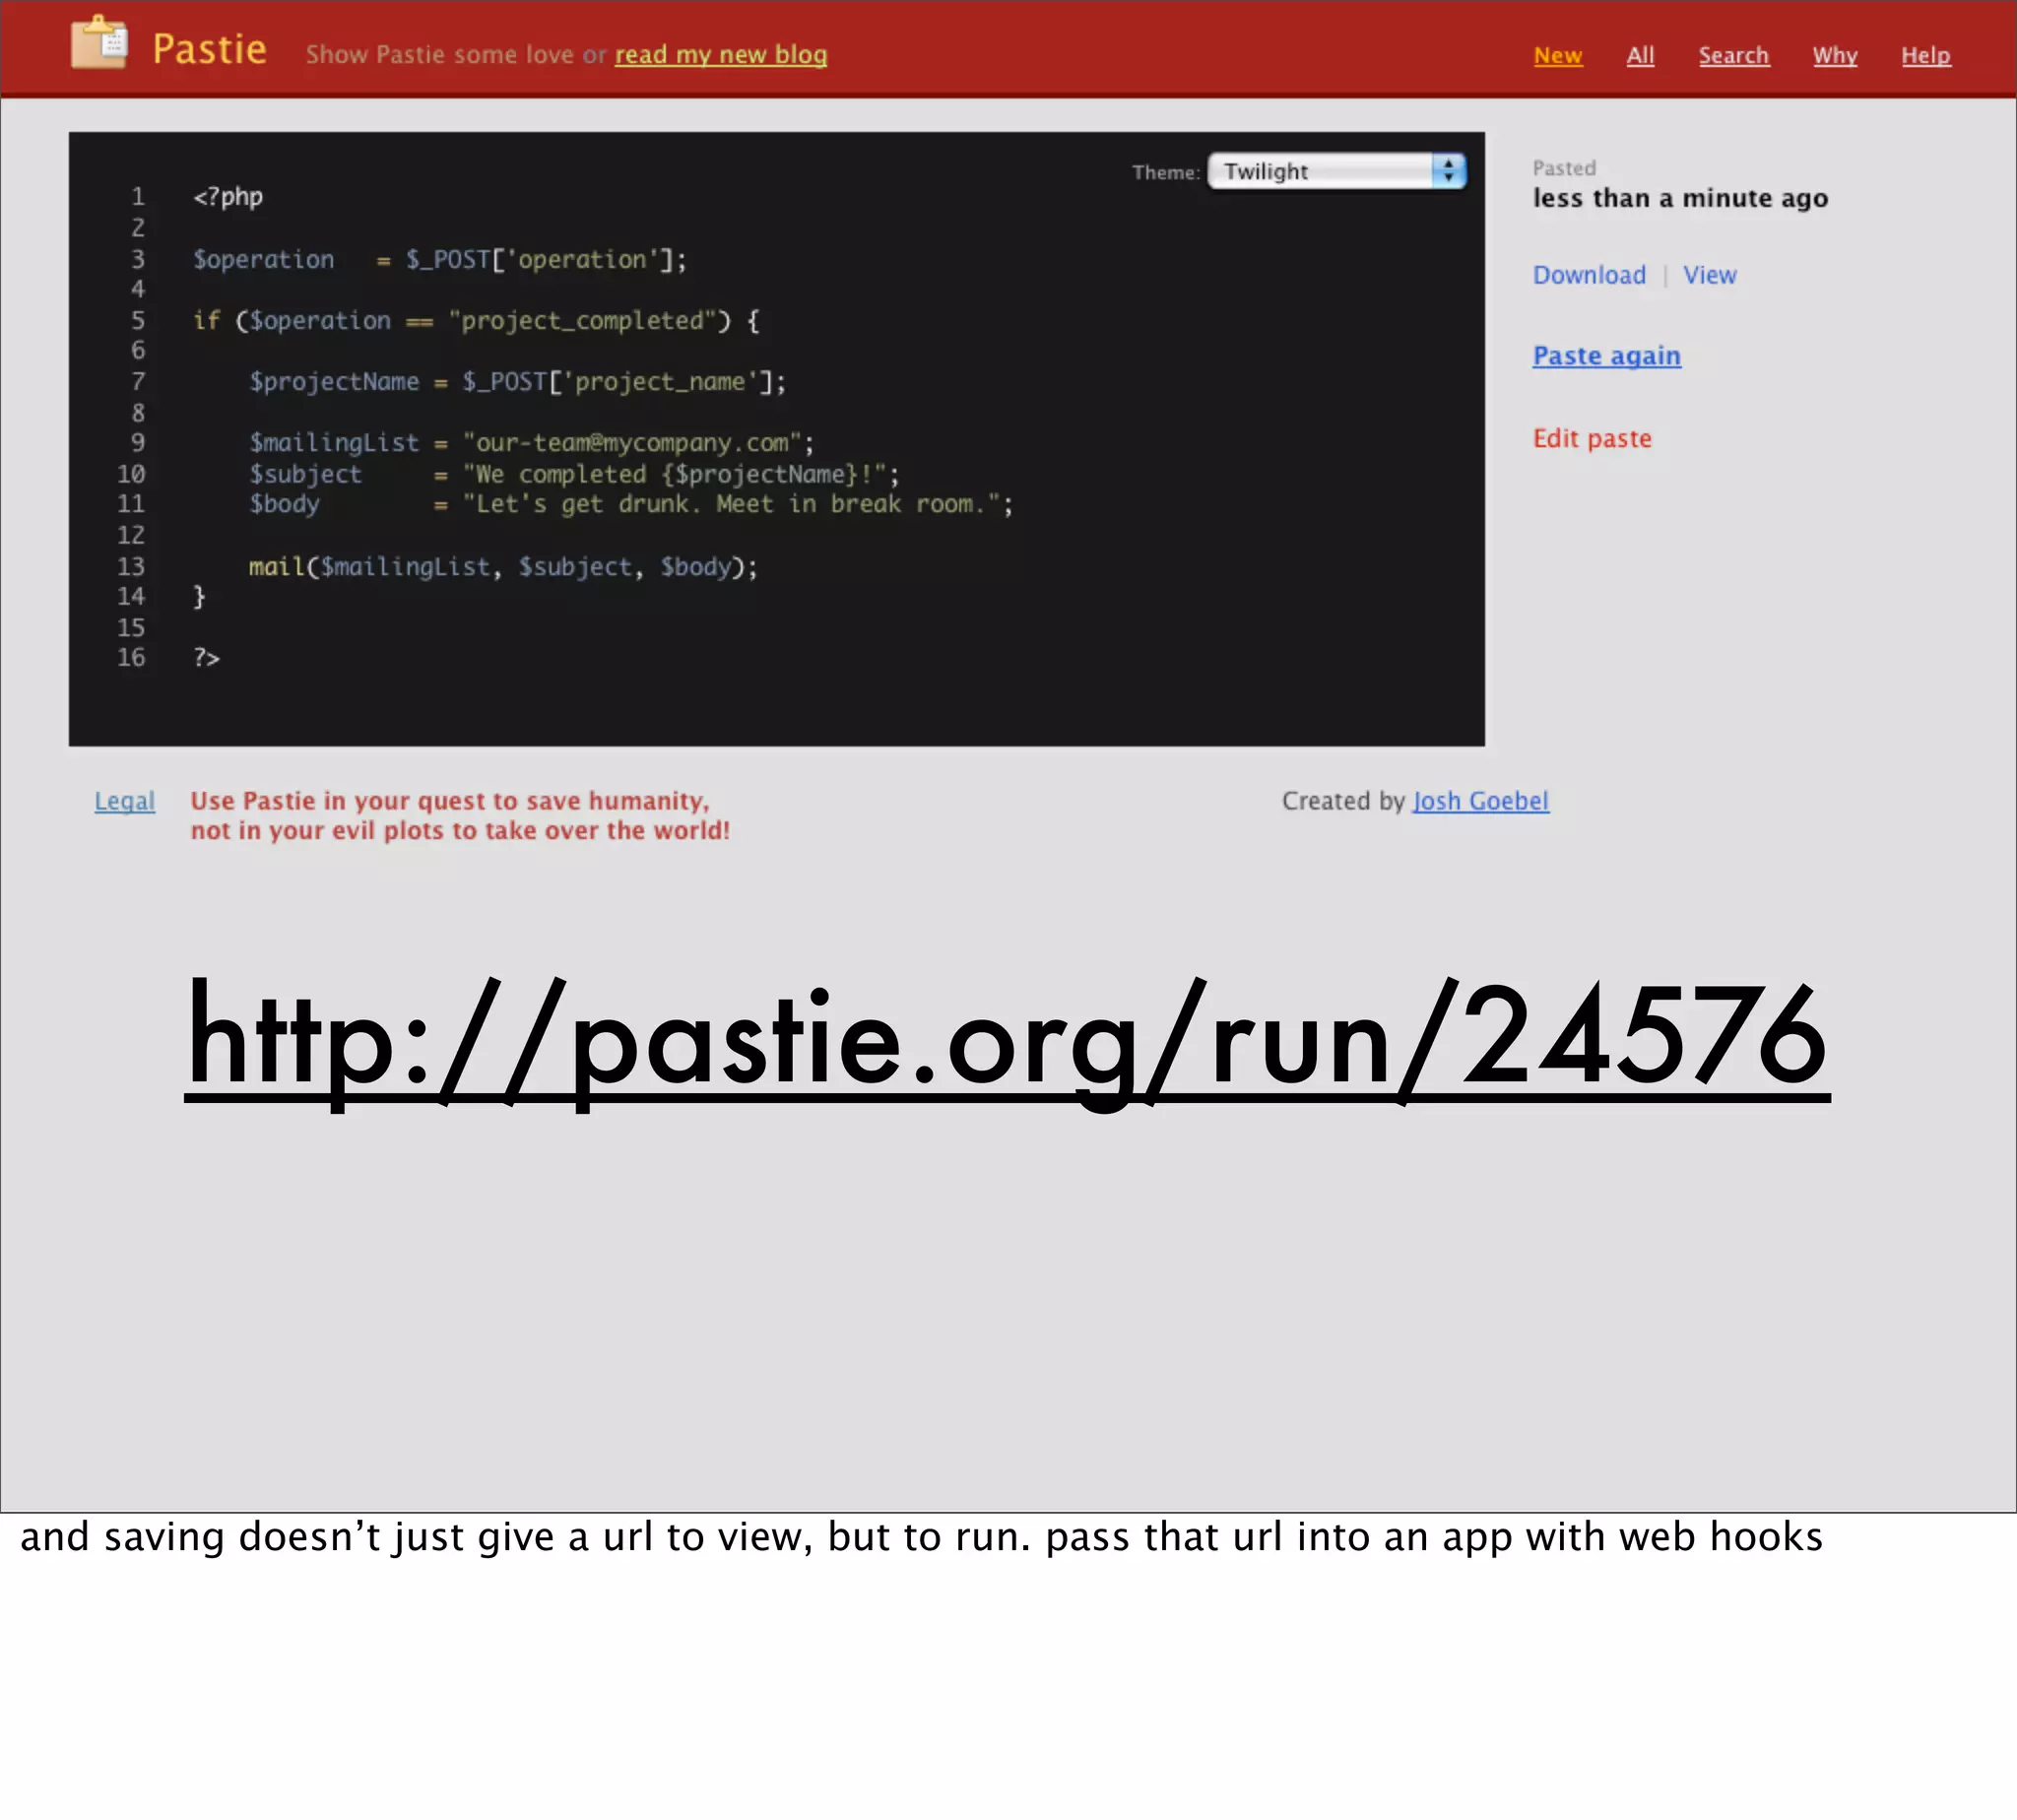Open the New paste menu item
2017x1820 pixels.
tap(1558, 56)
